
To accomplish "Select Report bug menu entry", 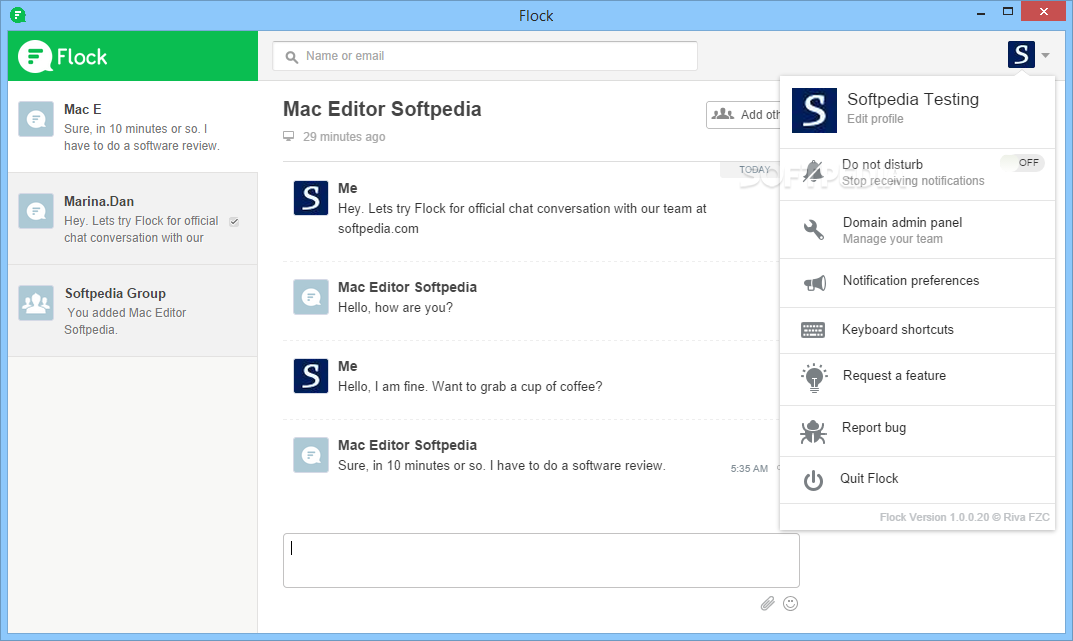I will tap(917, 431).
